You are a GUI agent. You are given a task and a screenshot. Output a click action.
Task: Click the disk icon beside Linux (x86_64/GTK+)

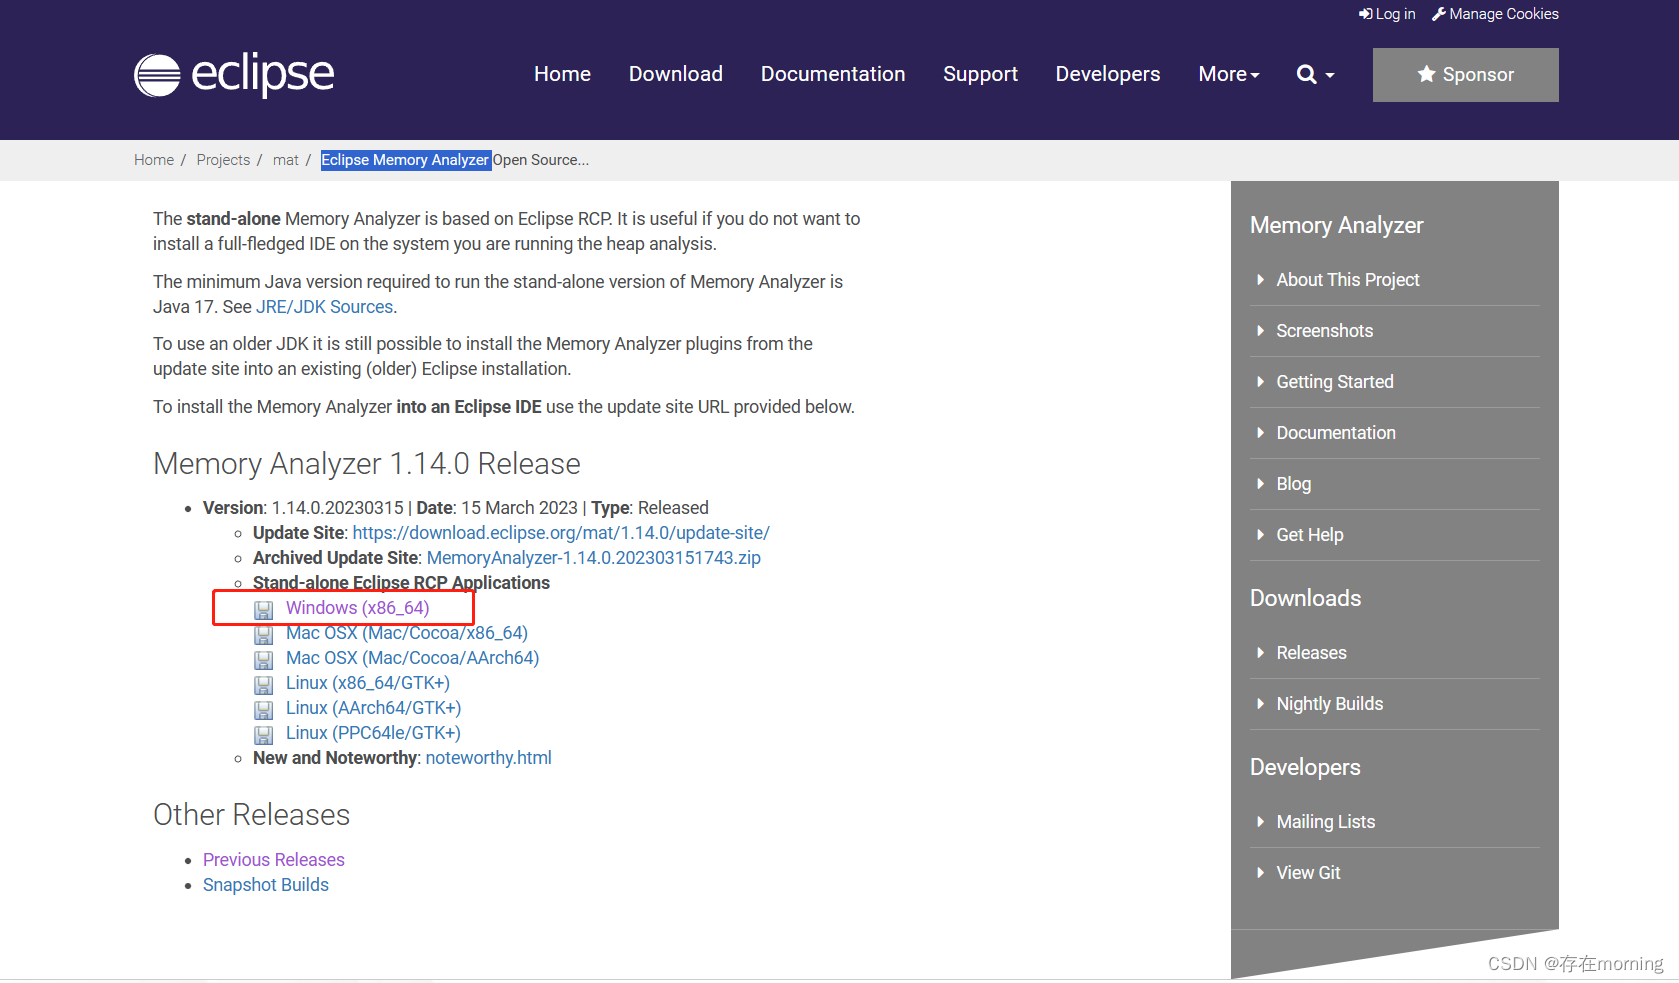(x=264, y=685)
